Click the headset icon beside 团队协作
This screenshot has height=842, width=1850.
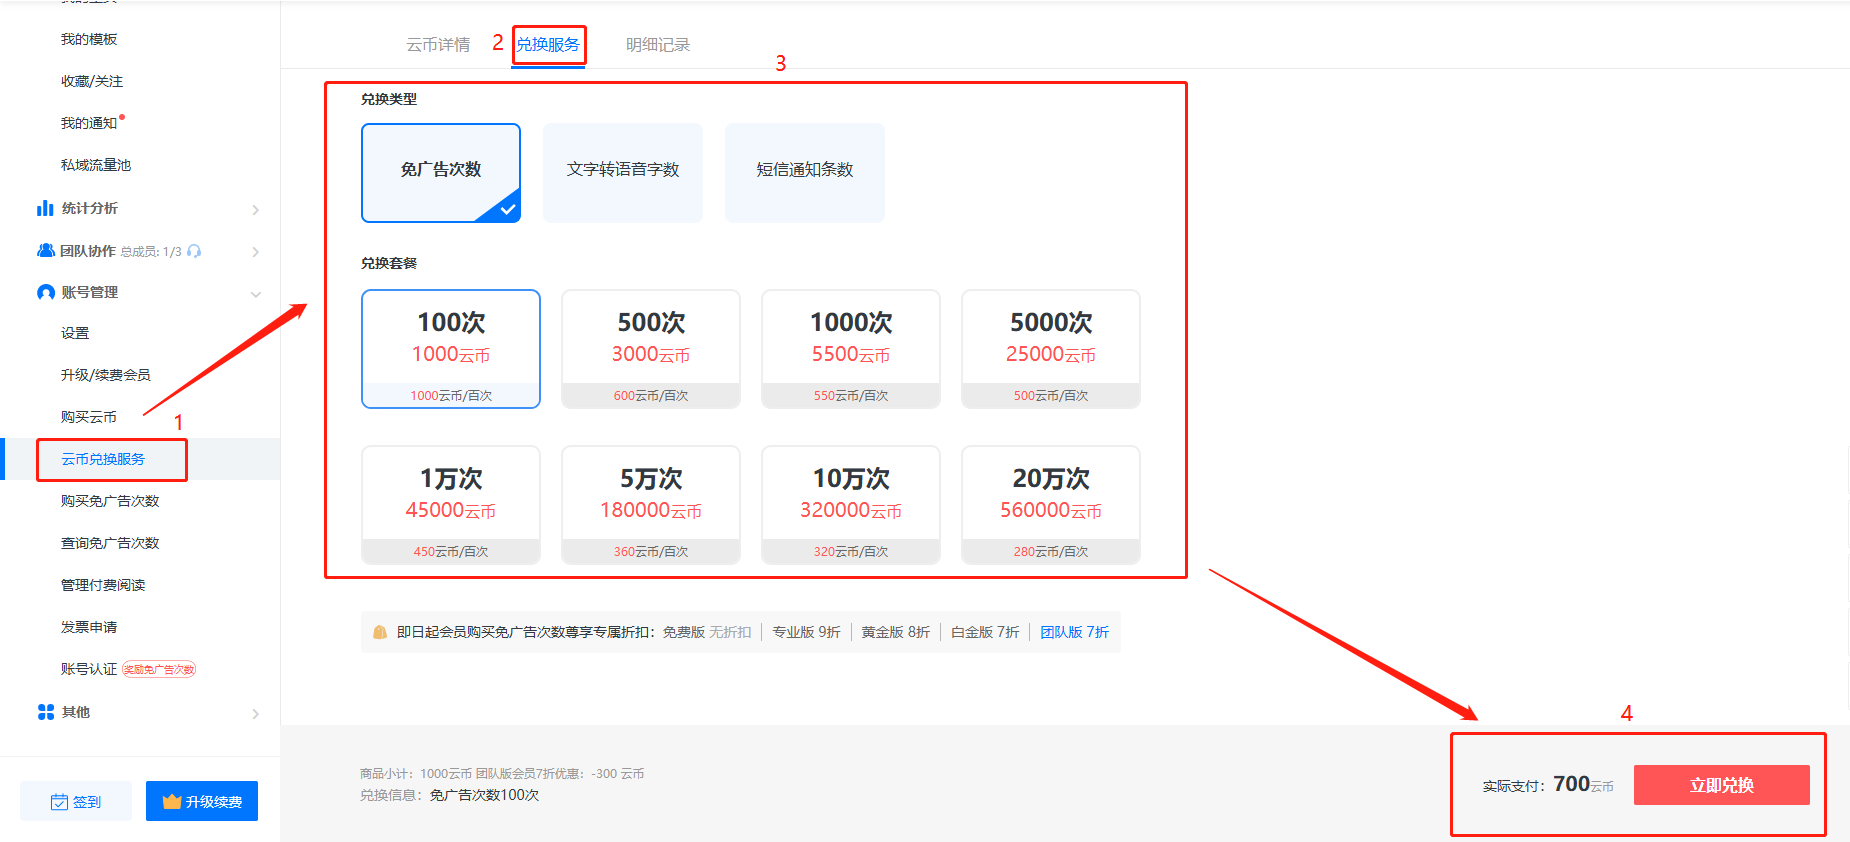(194, 251)
